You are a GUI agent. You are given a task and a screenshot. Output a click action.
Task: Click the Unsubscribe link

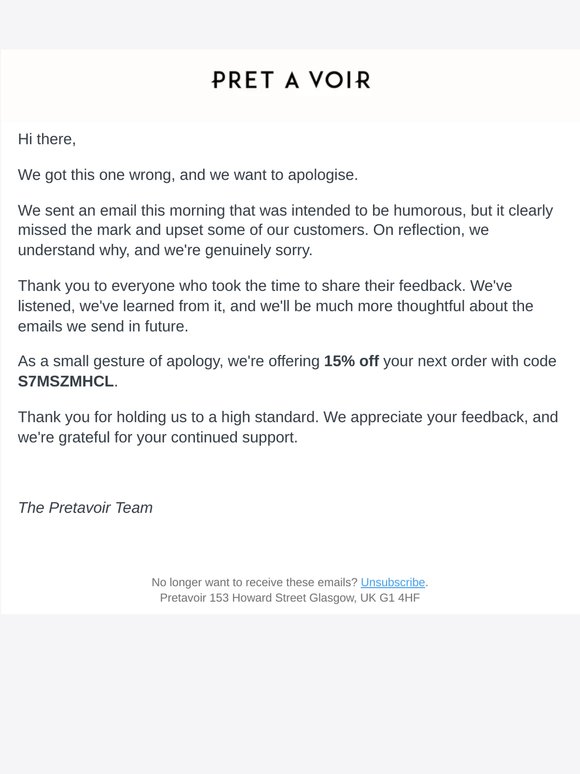(x=392, y=582)
